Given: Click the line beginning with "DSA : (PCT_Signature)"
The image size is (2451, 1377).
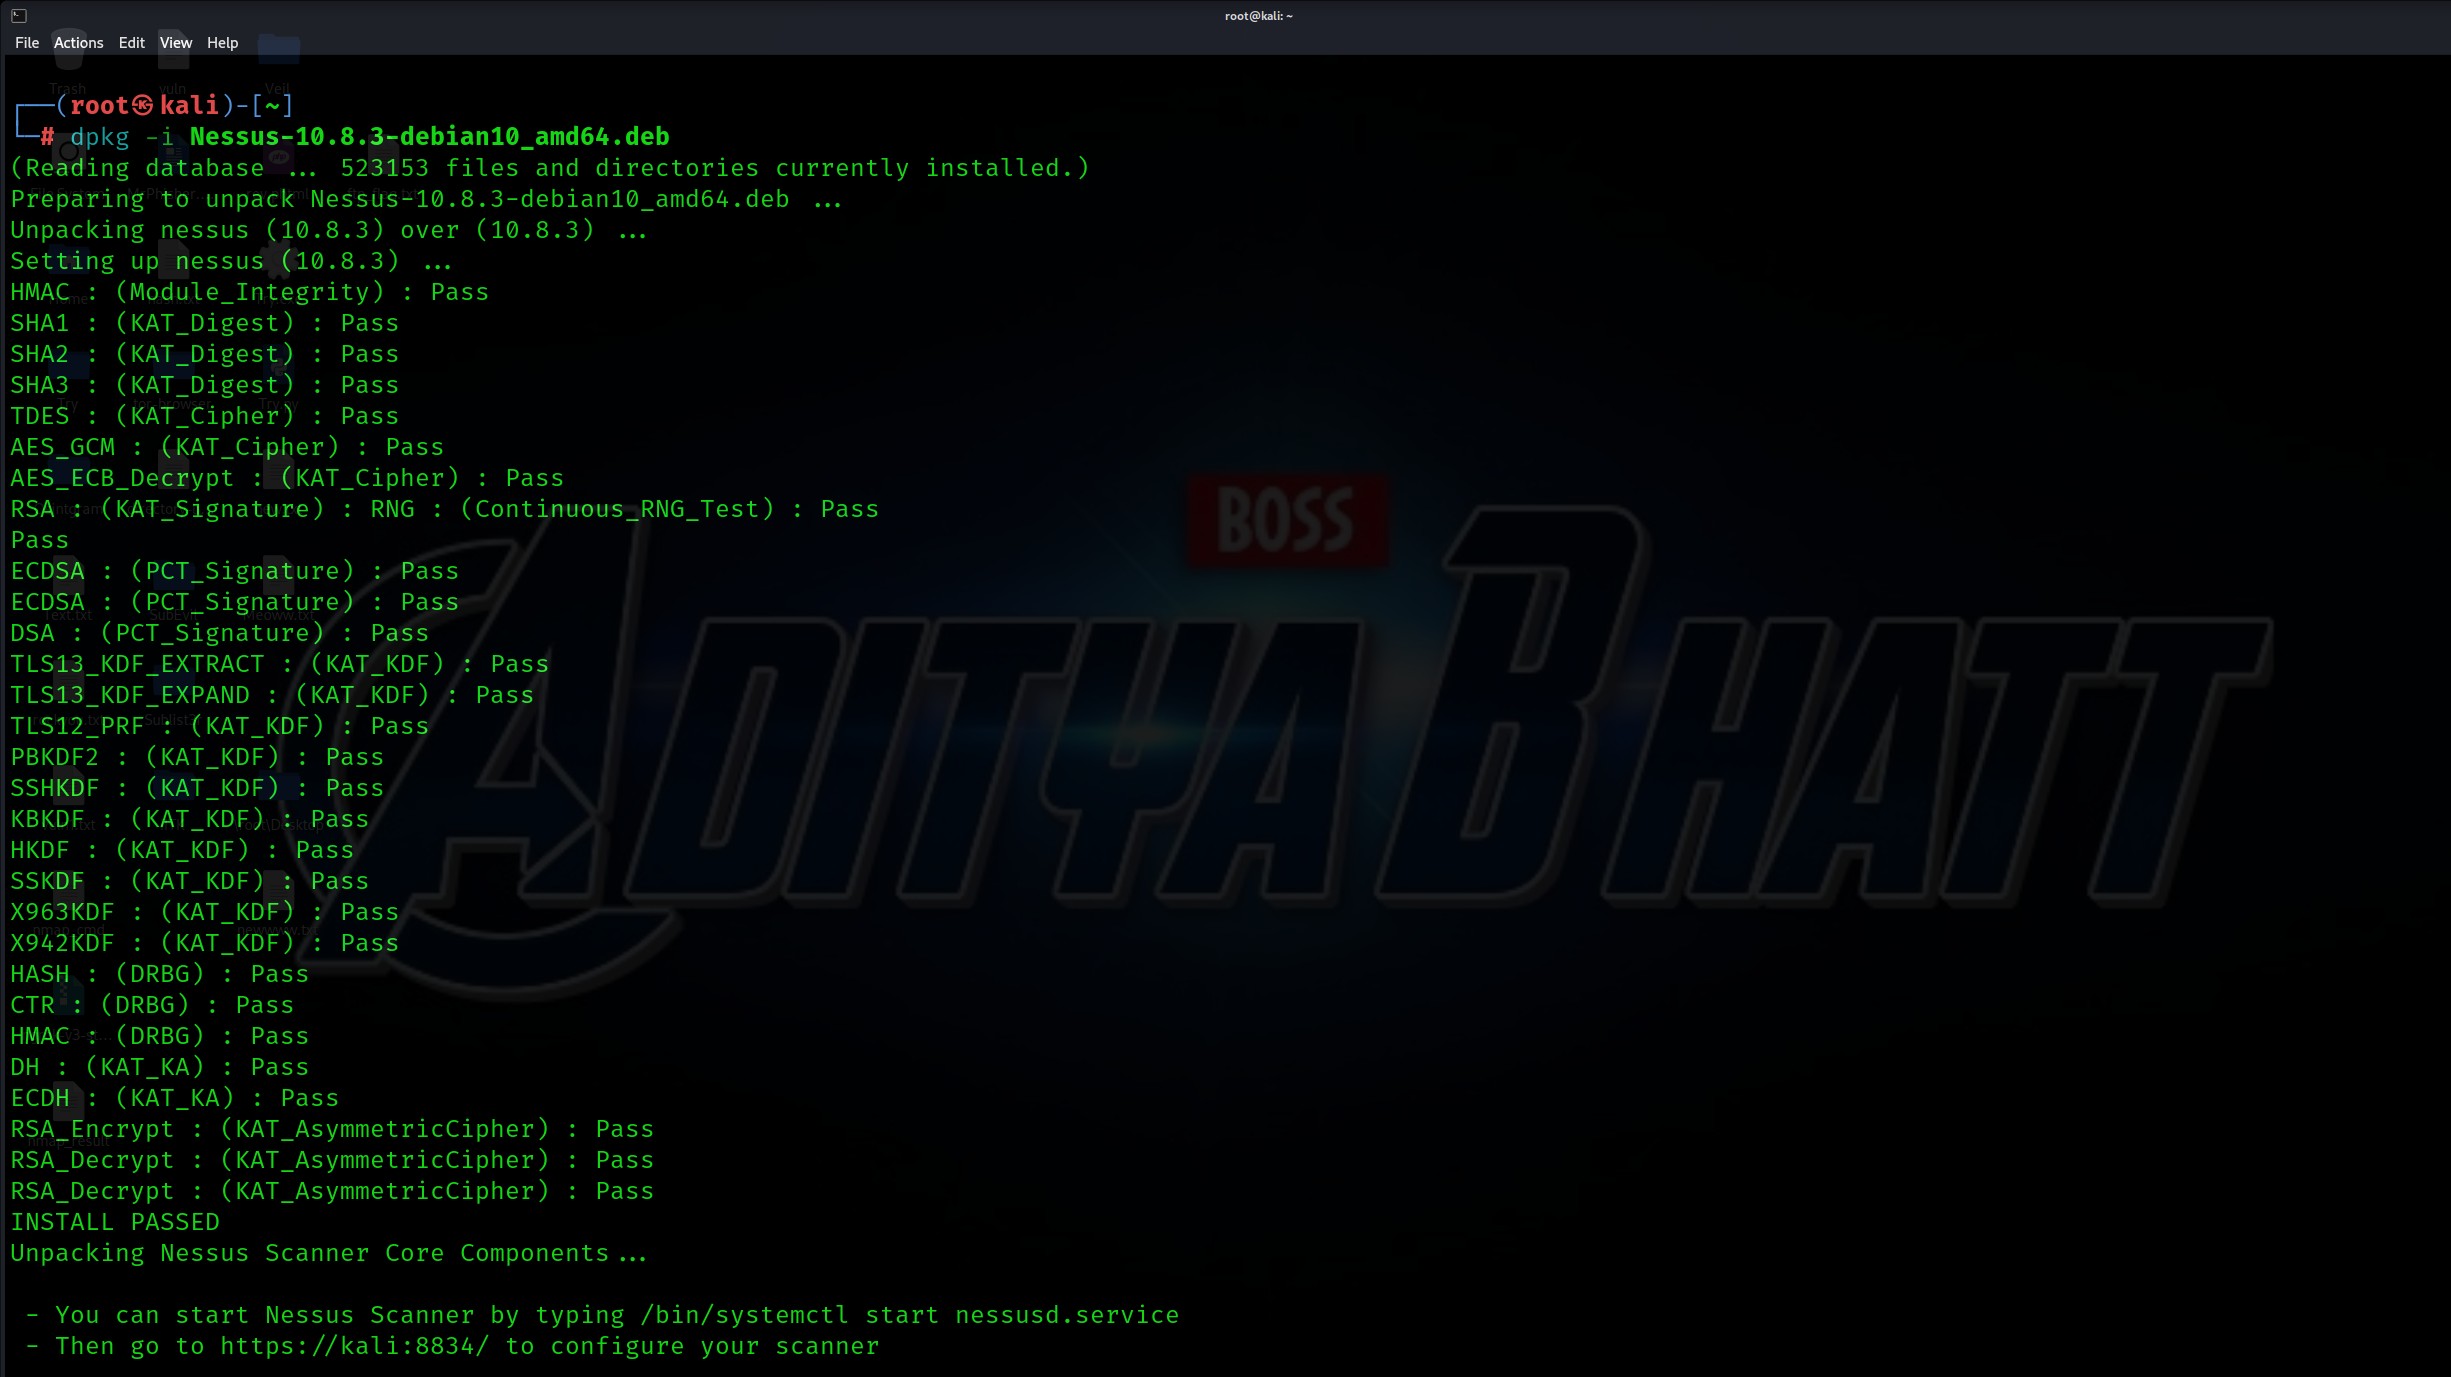Looking at the screenshot, I should click(x=219, y=633).
